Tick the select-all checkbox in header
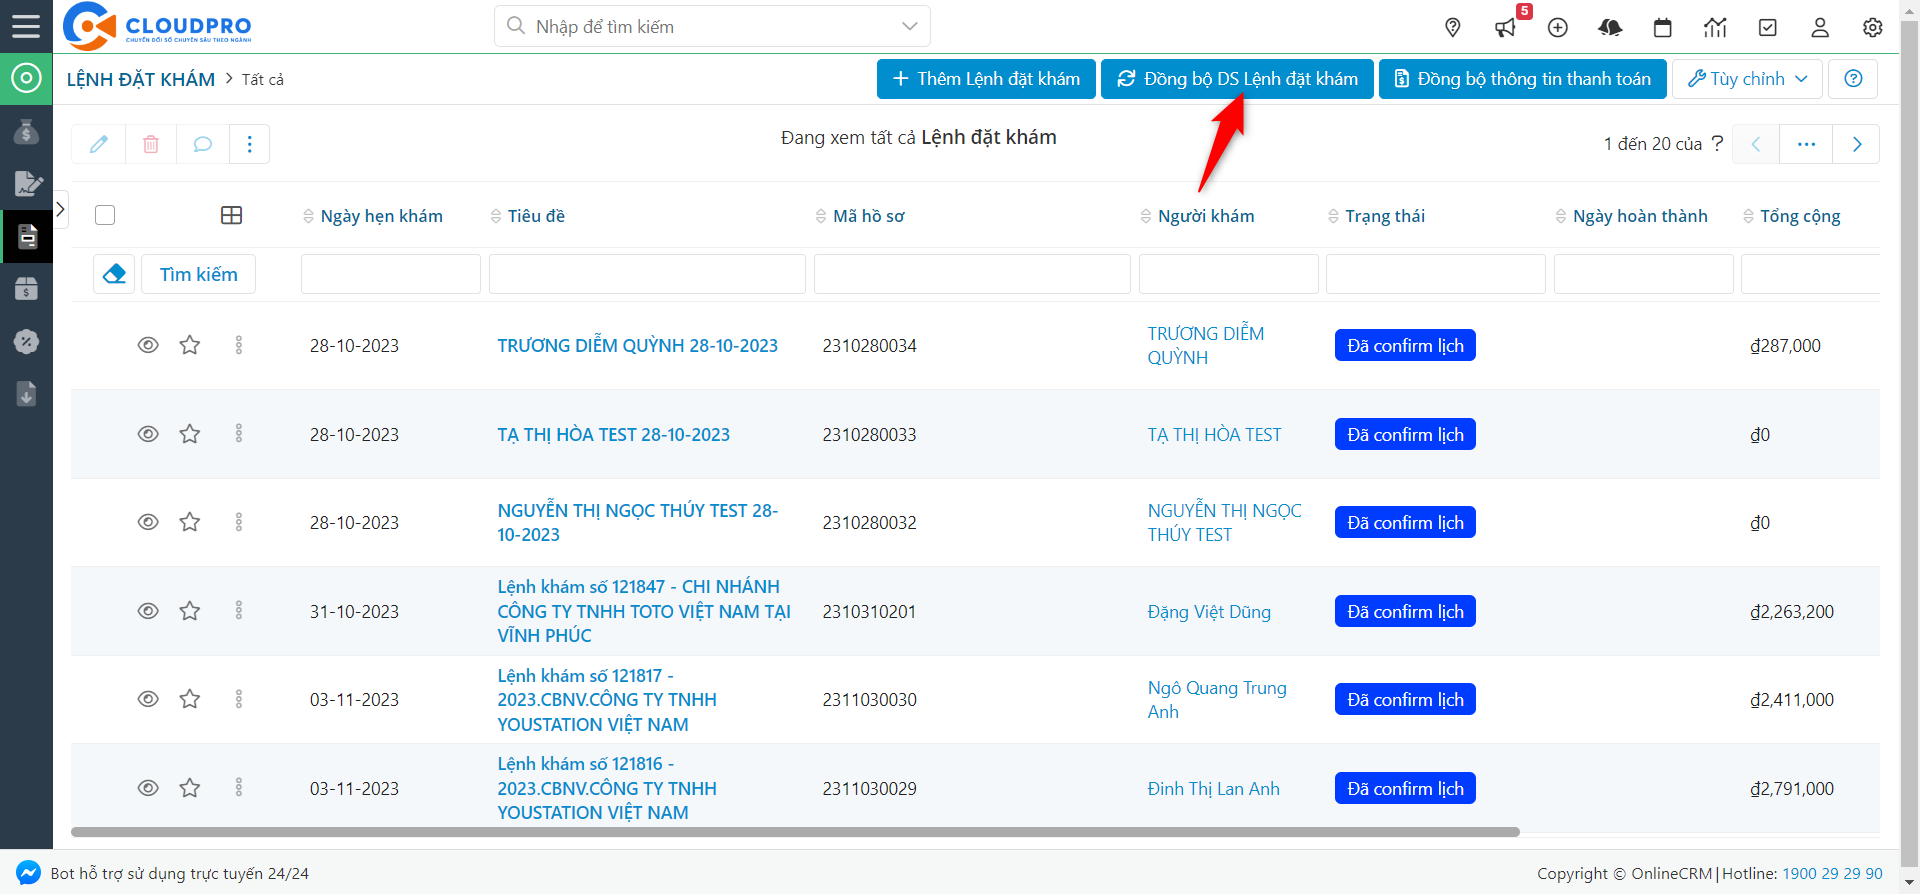 coord(105,215)
